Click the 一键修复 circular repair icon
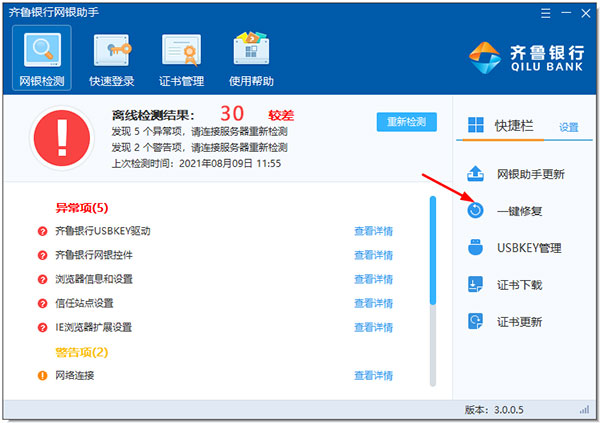The image size is (600, 423). (475, 210)
